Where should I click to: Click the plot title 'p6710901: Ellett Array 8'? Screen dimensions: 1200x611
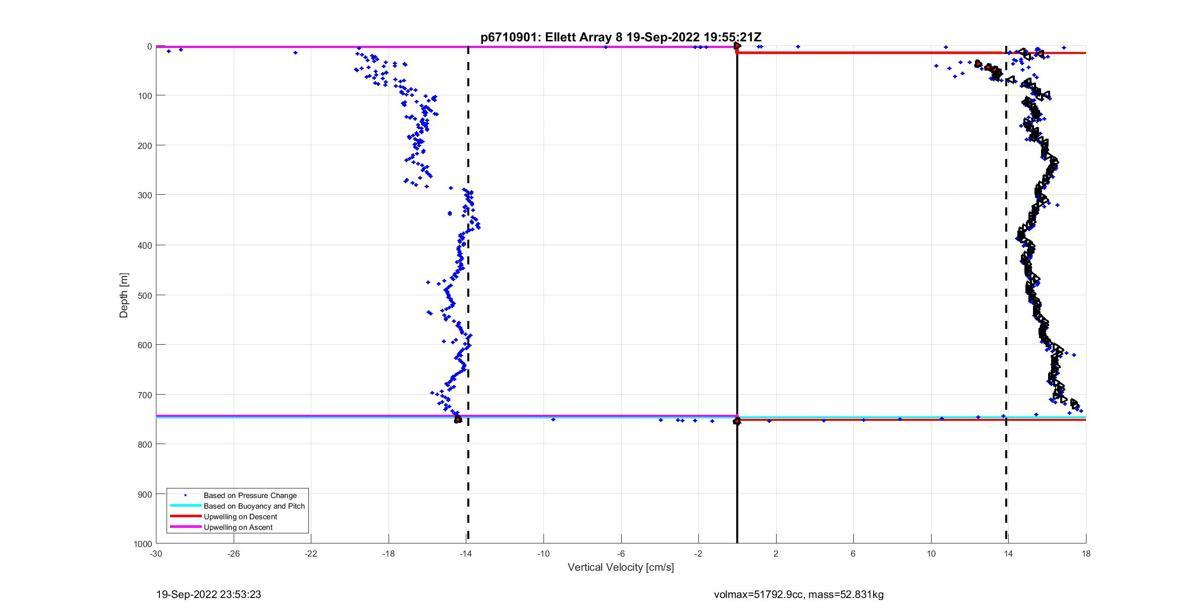(x=551, y=37)
